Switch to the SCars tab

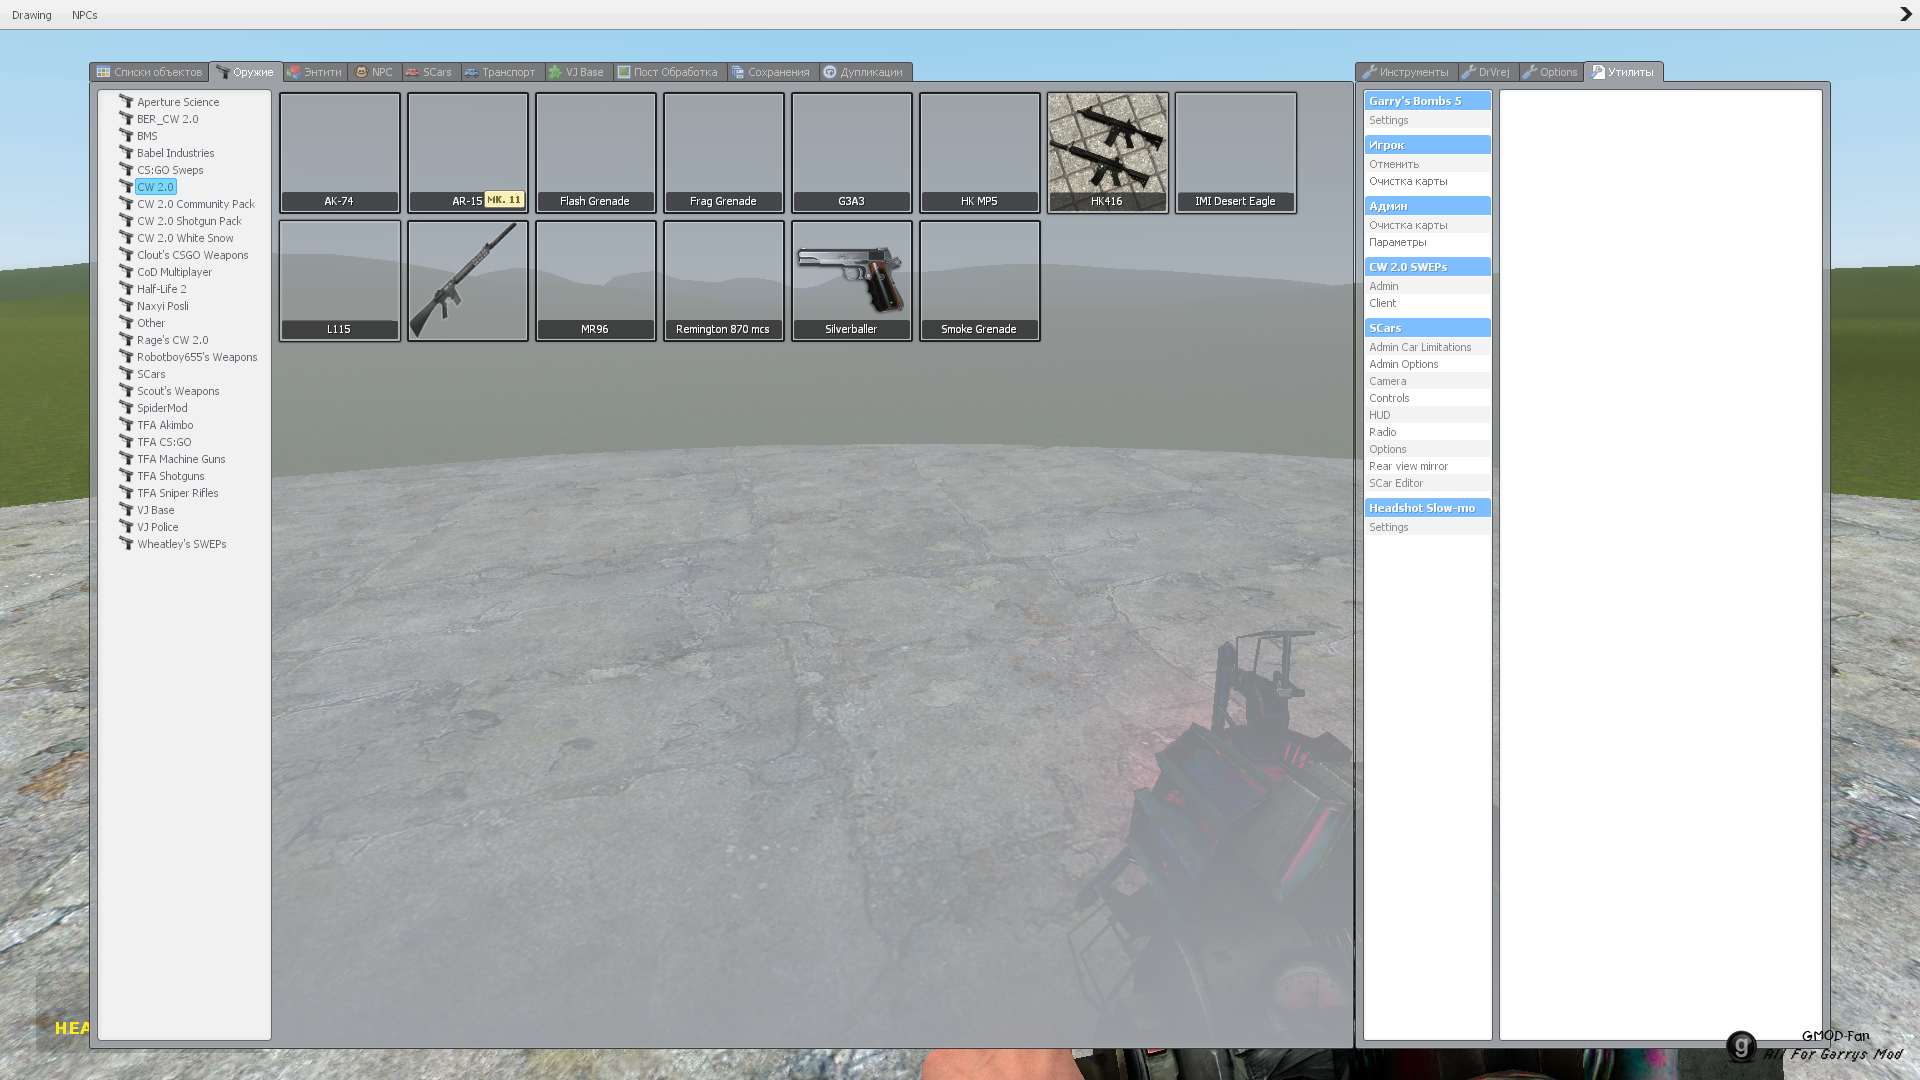[429, 72]
